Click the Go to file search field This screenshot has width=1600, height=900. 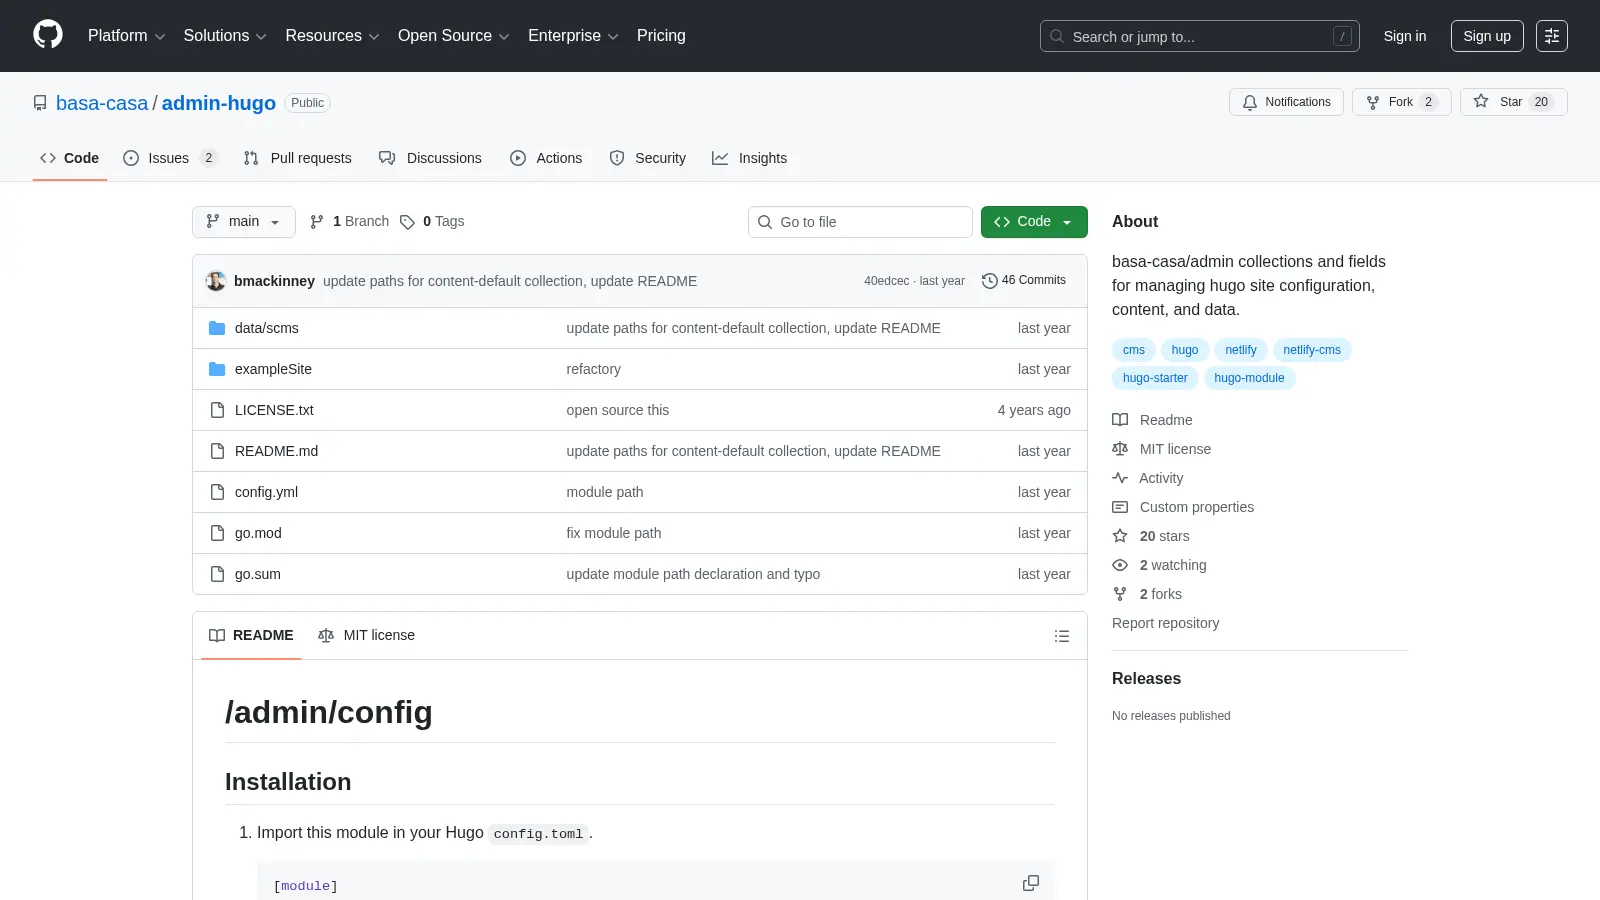[860, 222]
